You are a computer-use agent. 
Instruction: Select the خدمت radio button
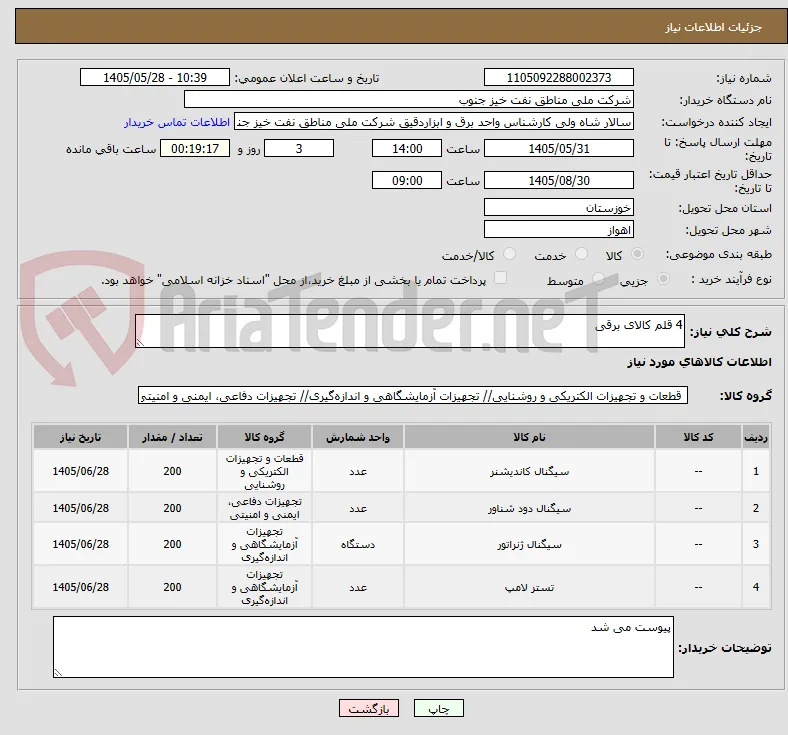coord(581,254)
